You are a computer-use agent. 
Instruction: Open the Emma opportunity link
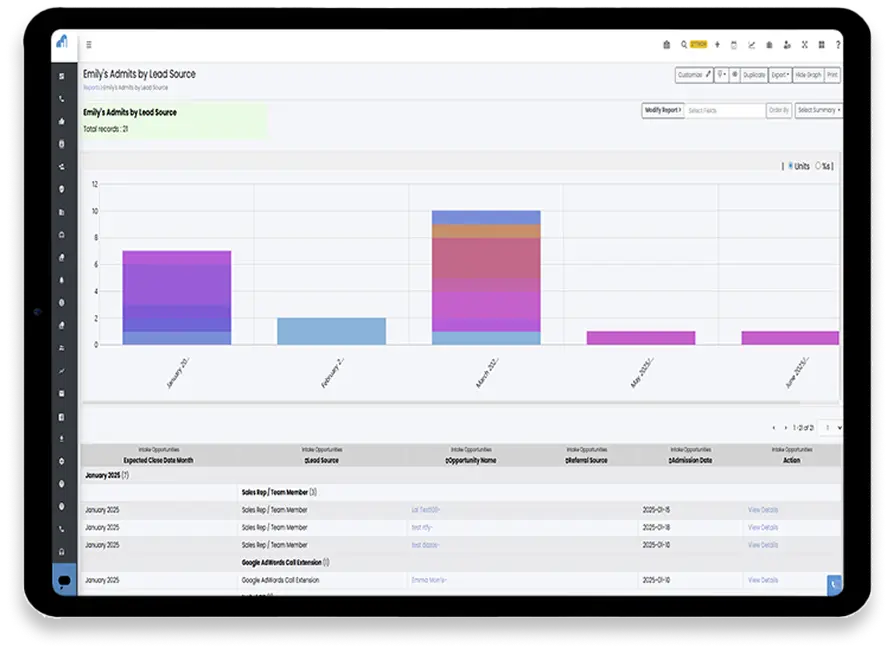click(429, 580)
